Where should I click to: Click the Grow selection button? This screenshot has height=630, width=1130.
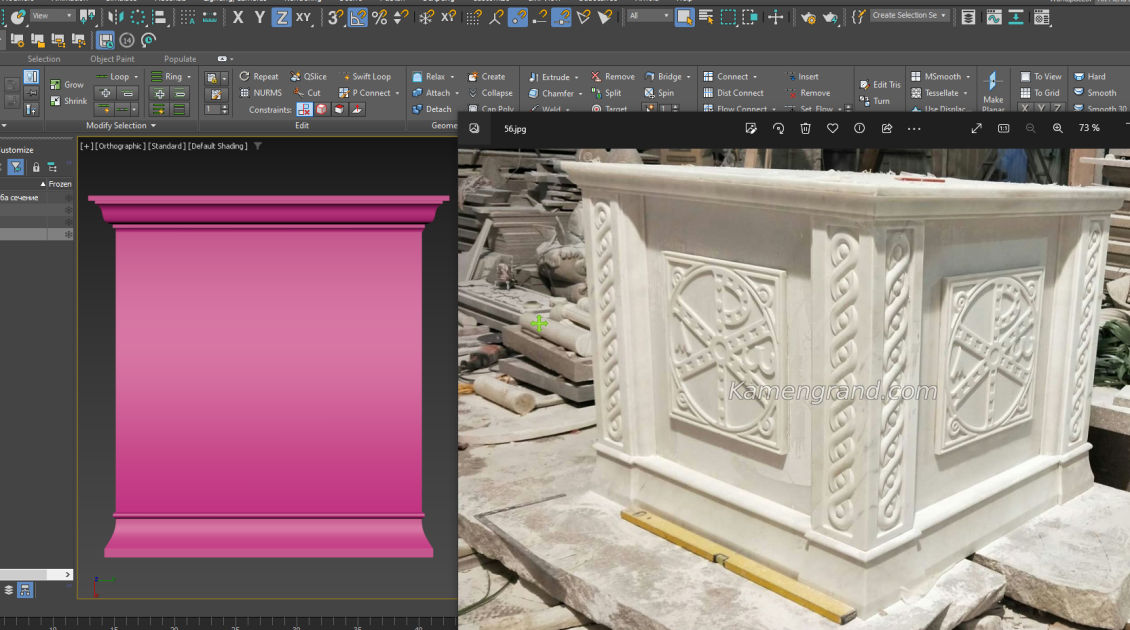coord(67,84)
